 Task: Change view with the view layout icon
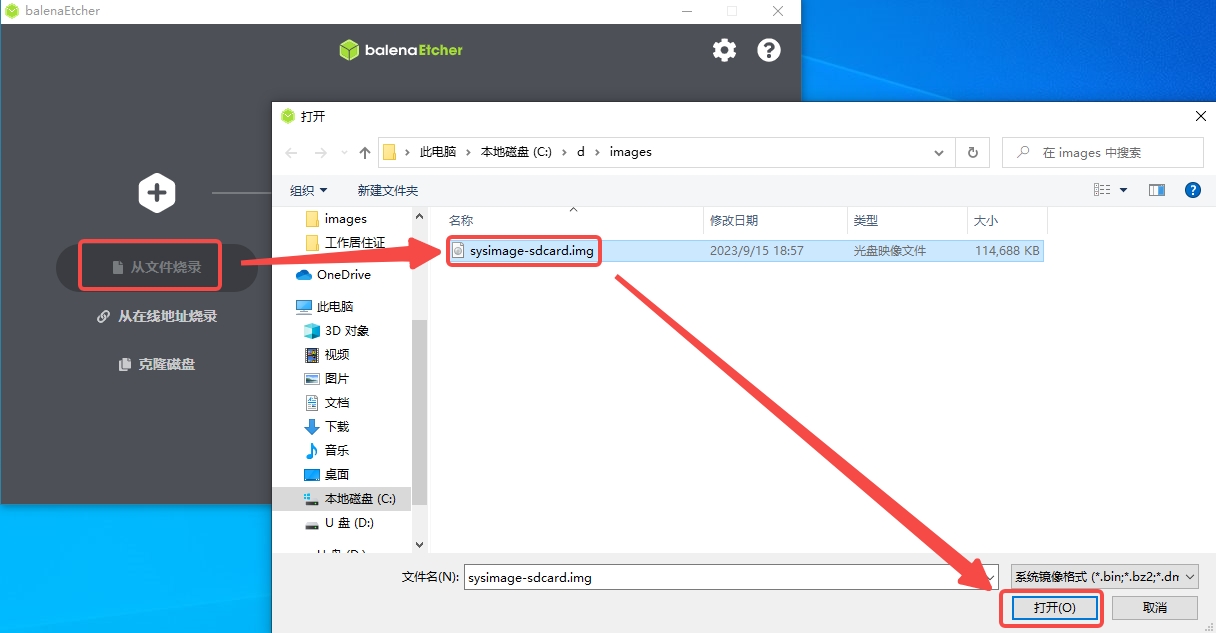(x=1102, y=190)
